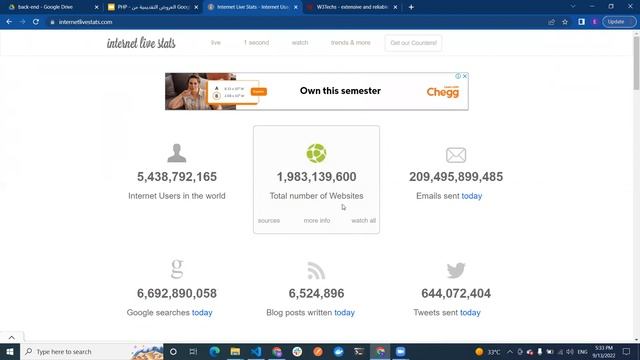Click 'today' link next to Blog posts written
This screenshot has width=640, height=360.
pos(344,313)
